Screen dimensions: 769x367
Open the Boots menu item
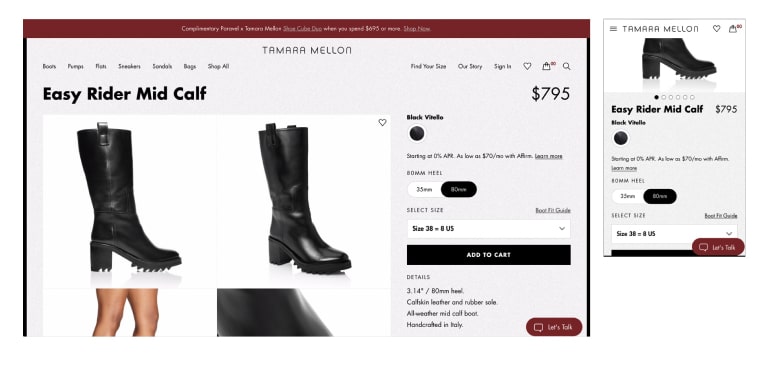coord(49,66)
